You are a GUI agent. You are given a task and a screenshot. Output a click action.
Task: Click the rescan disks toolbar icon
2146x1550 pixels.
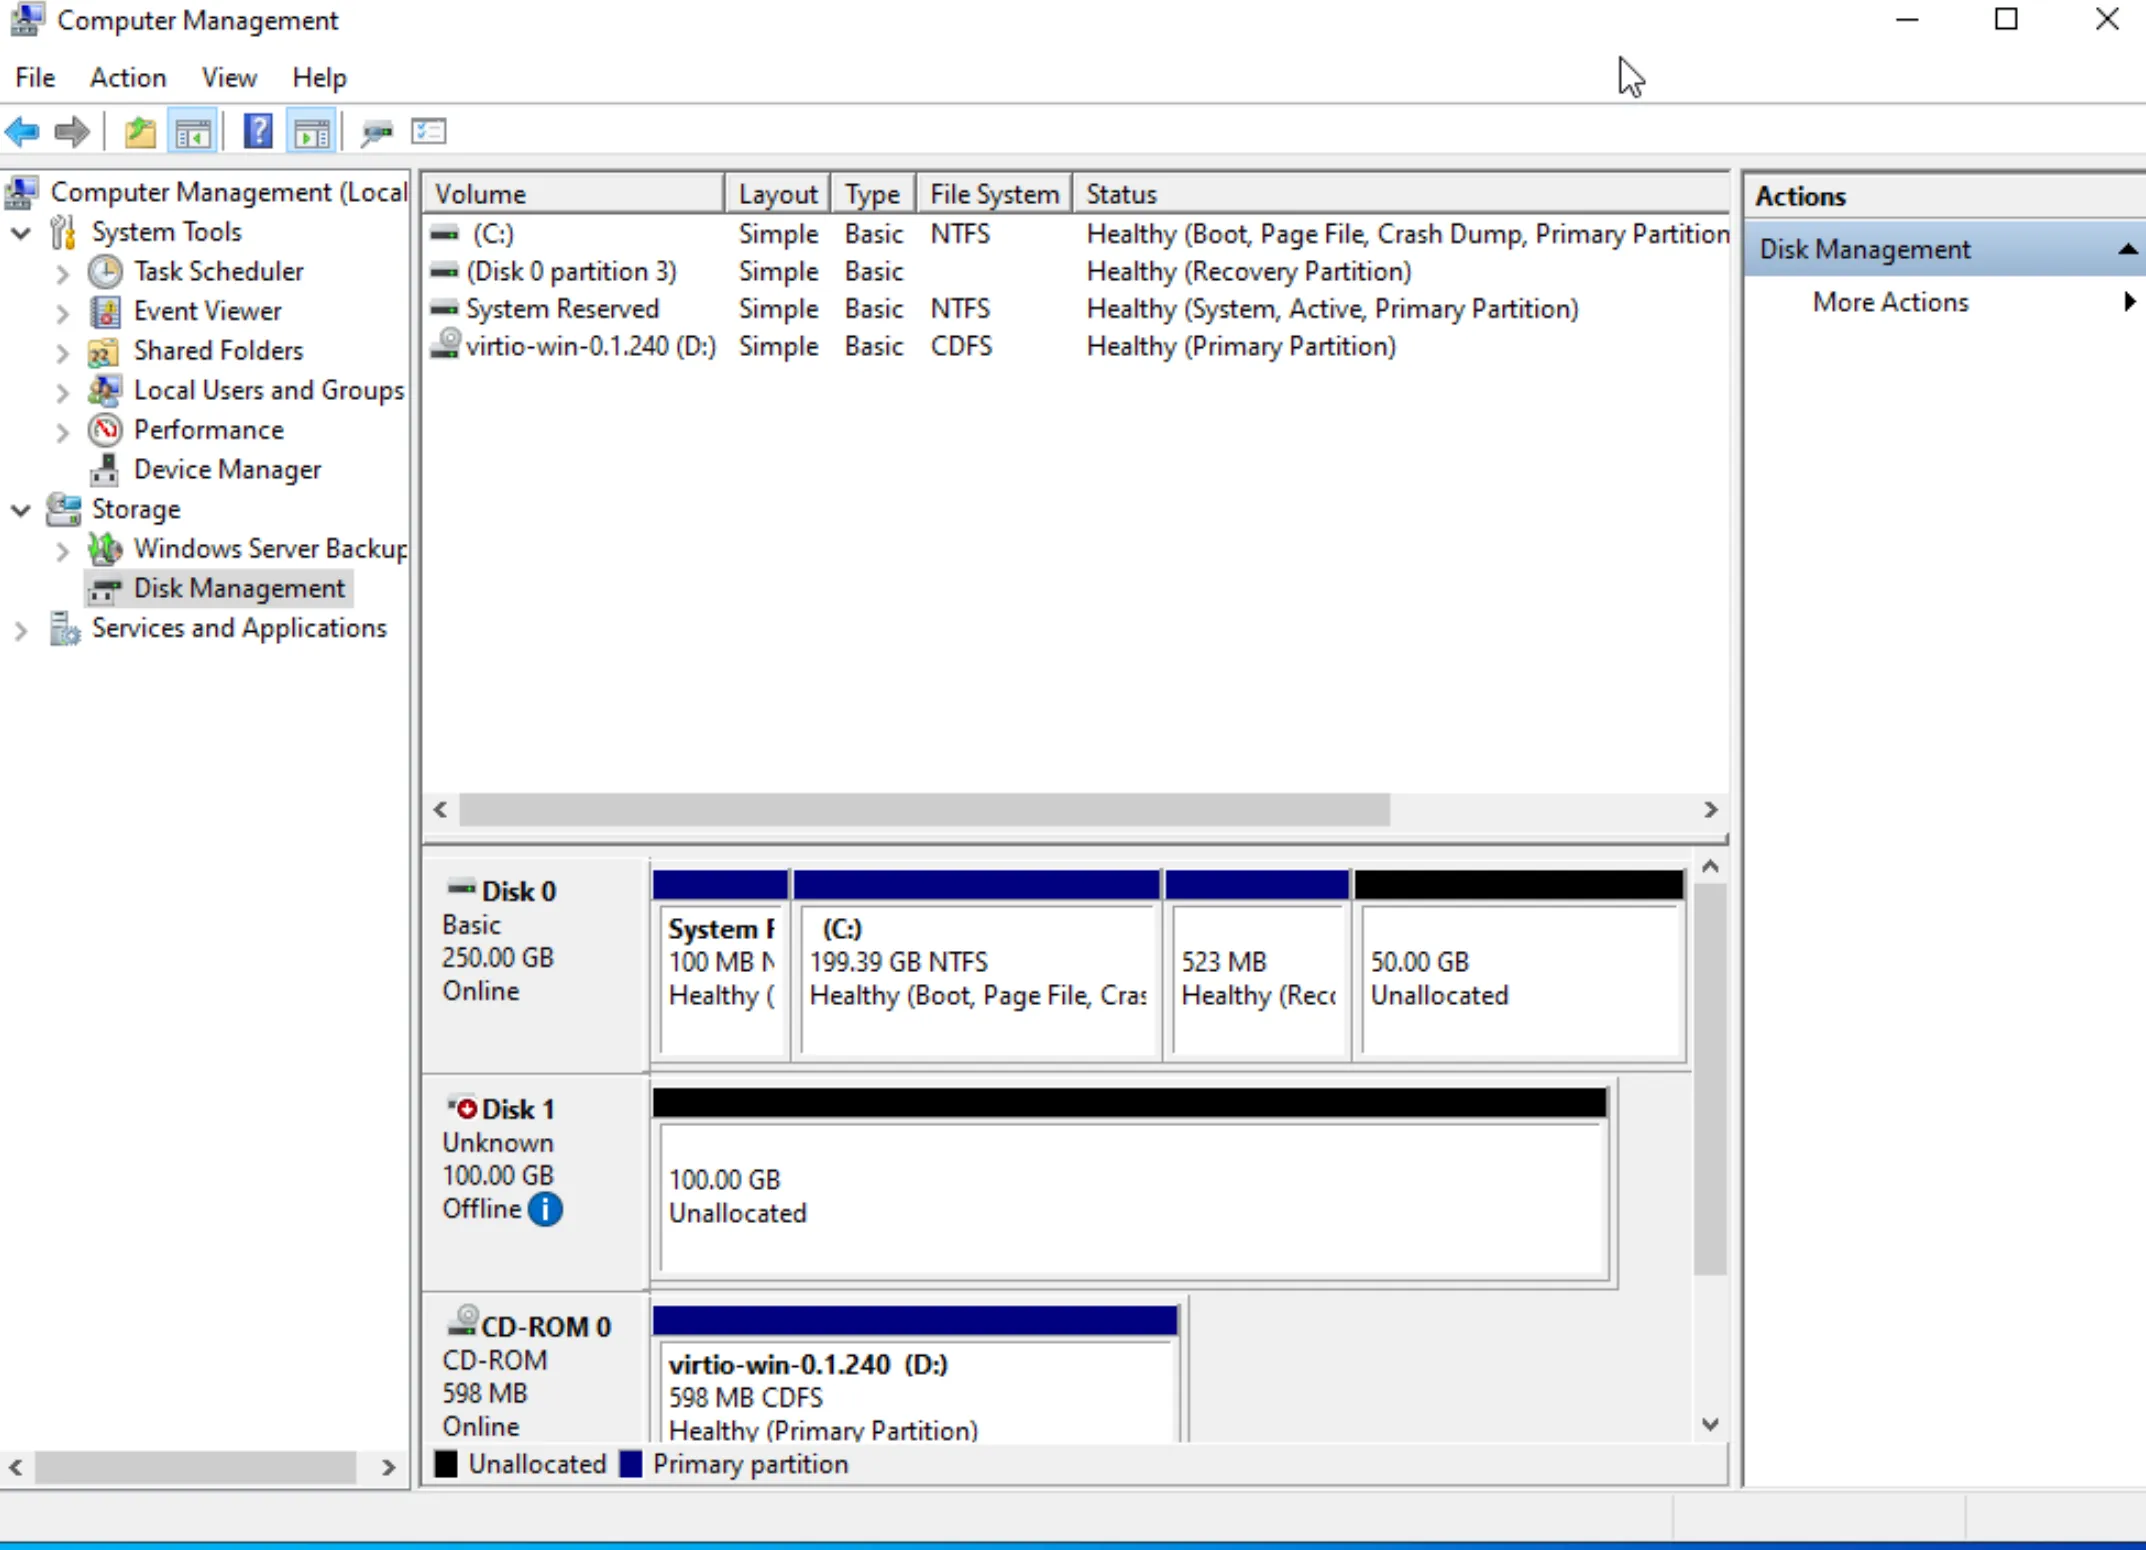(x=377, y=131)
